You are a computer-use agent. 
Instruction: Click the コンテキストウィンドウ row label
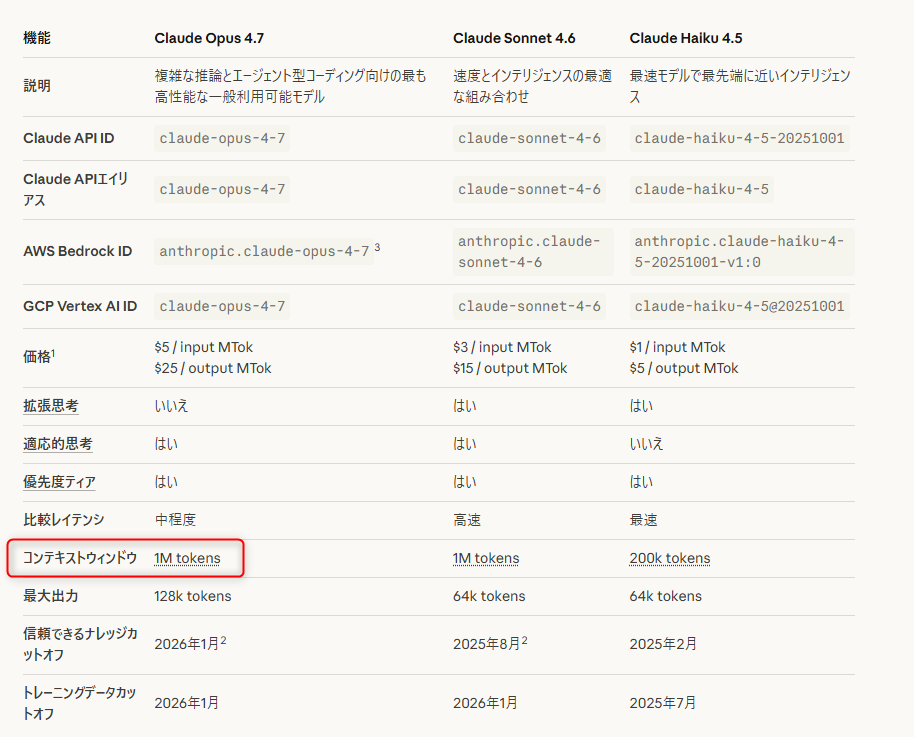click(80, 558)
